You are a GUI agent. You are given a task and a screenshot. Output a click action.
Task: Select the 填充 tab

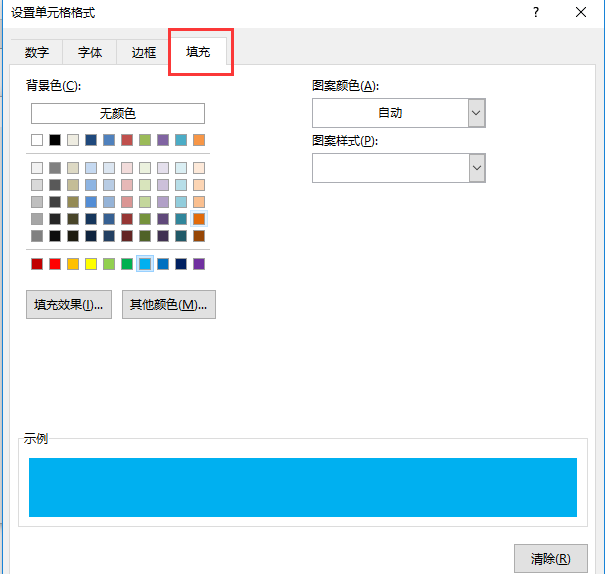(x=198, y=52)
